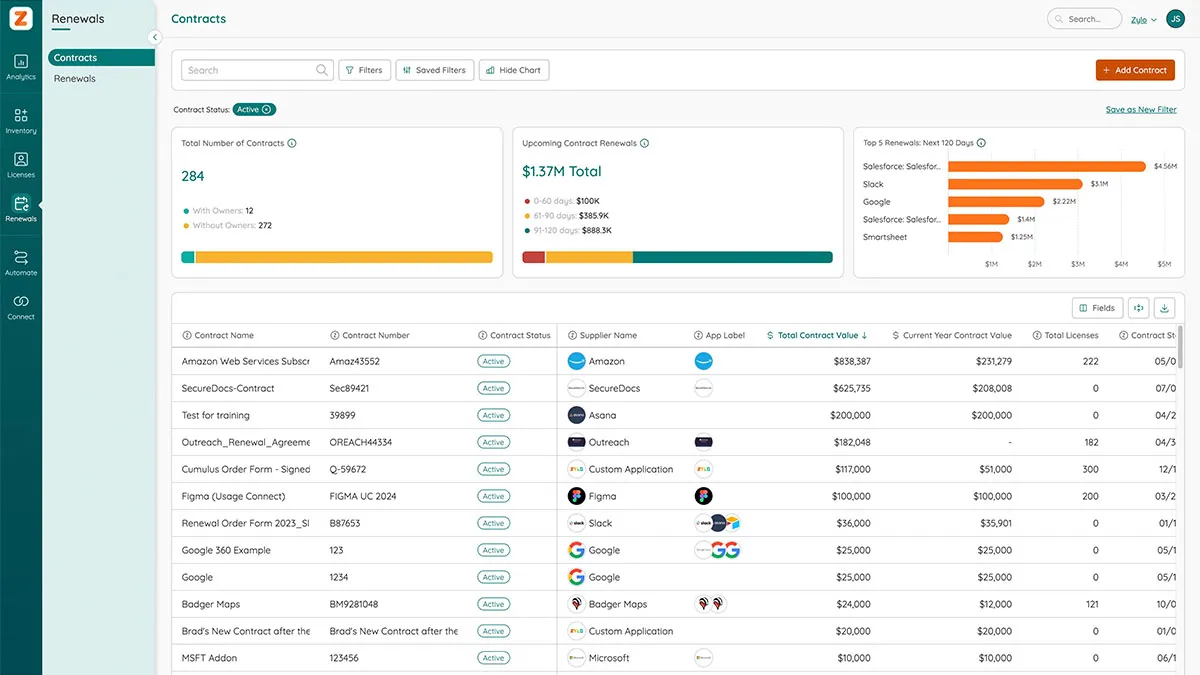Sort by Contract Name column header

pyautogui.click(x=218, y=335)
